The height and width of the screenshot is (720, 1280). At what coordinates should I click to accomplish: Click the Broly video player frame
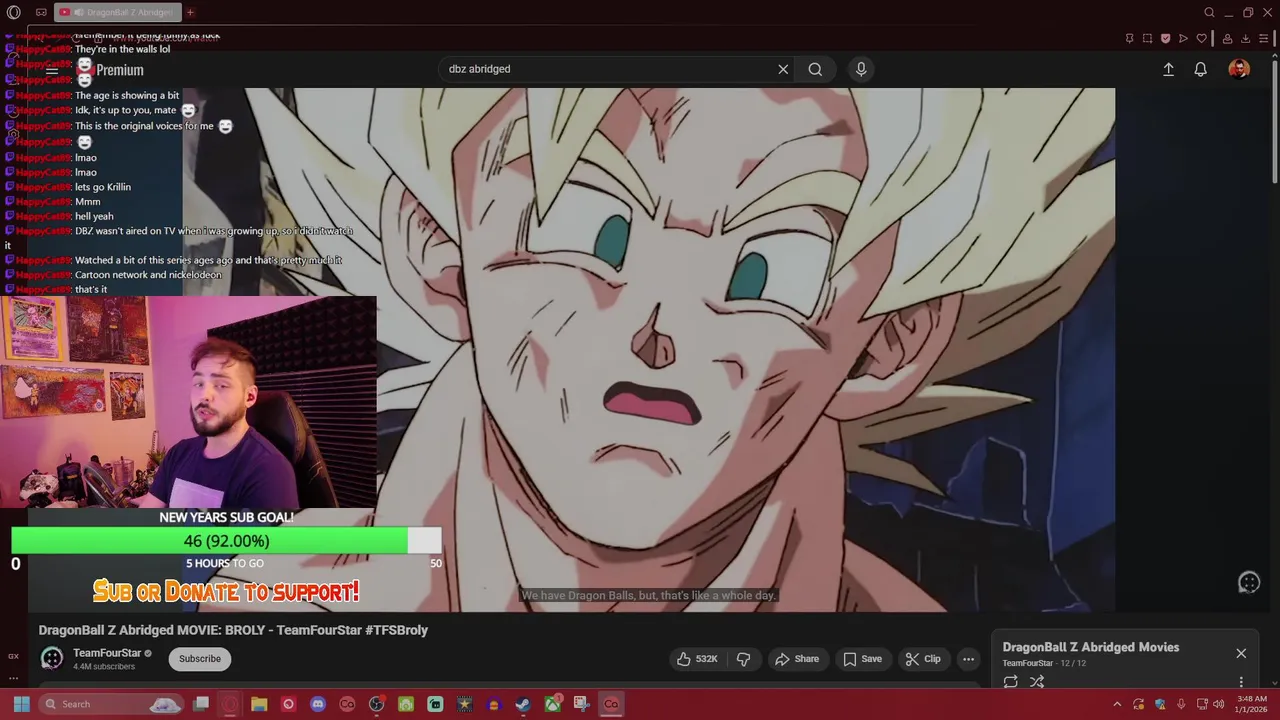tap(648, 350)
